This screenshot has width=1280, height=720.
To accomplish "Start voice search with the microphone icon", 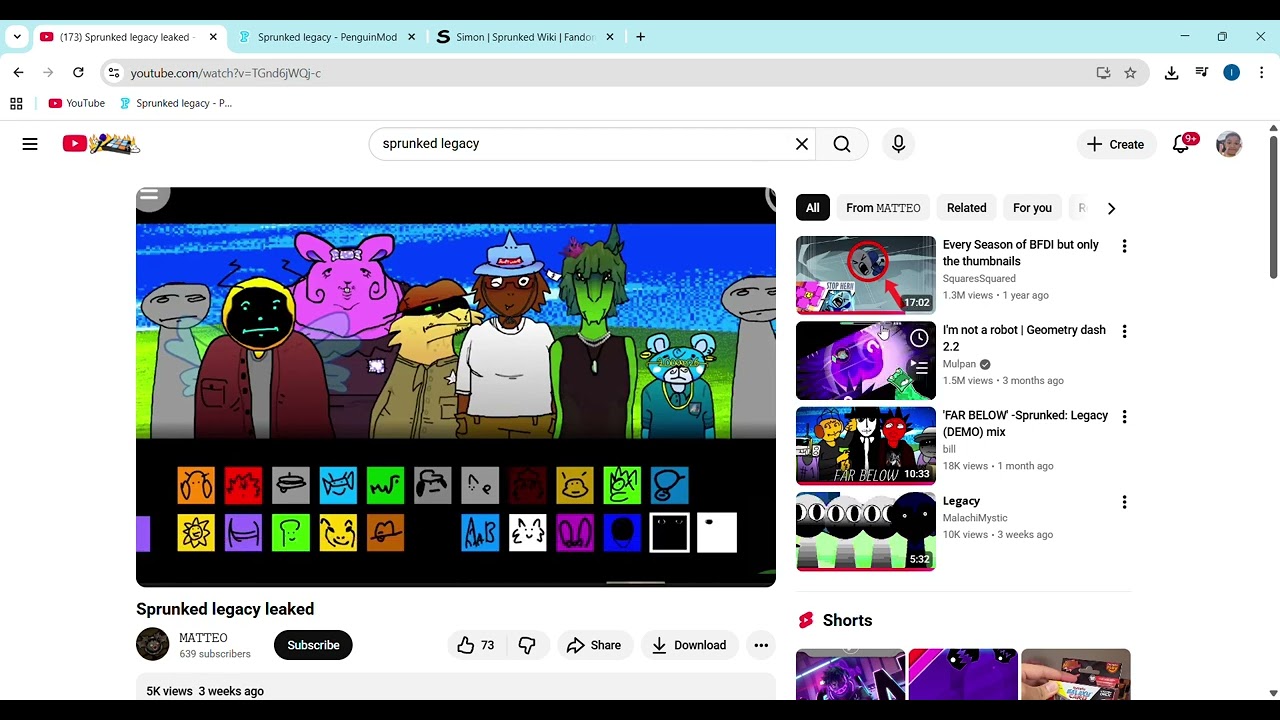I will point(898,144).
